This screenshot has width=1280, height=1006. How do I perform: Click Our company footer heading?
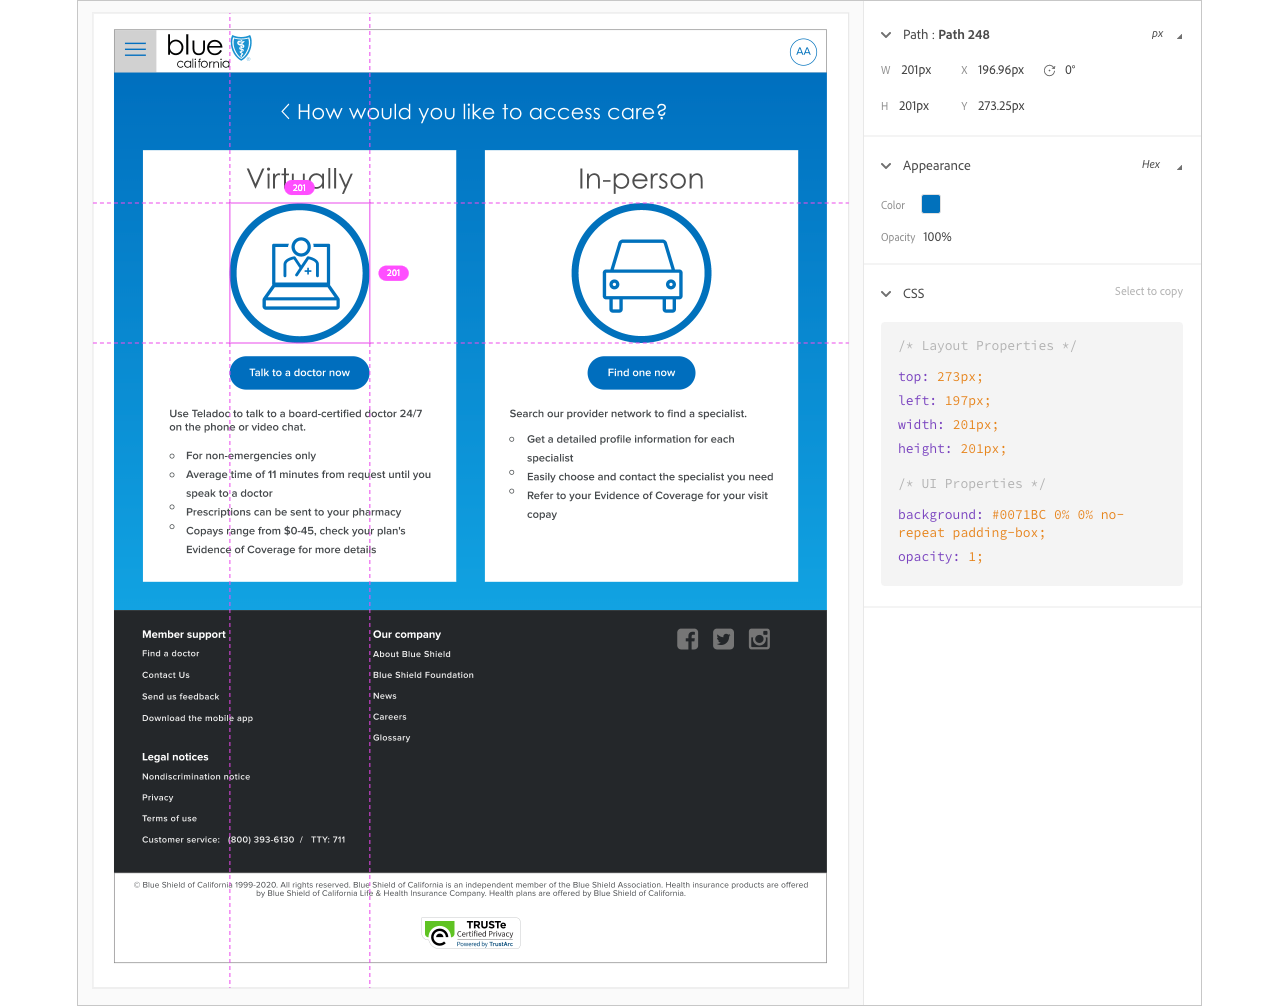point(407,635)
